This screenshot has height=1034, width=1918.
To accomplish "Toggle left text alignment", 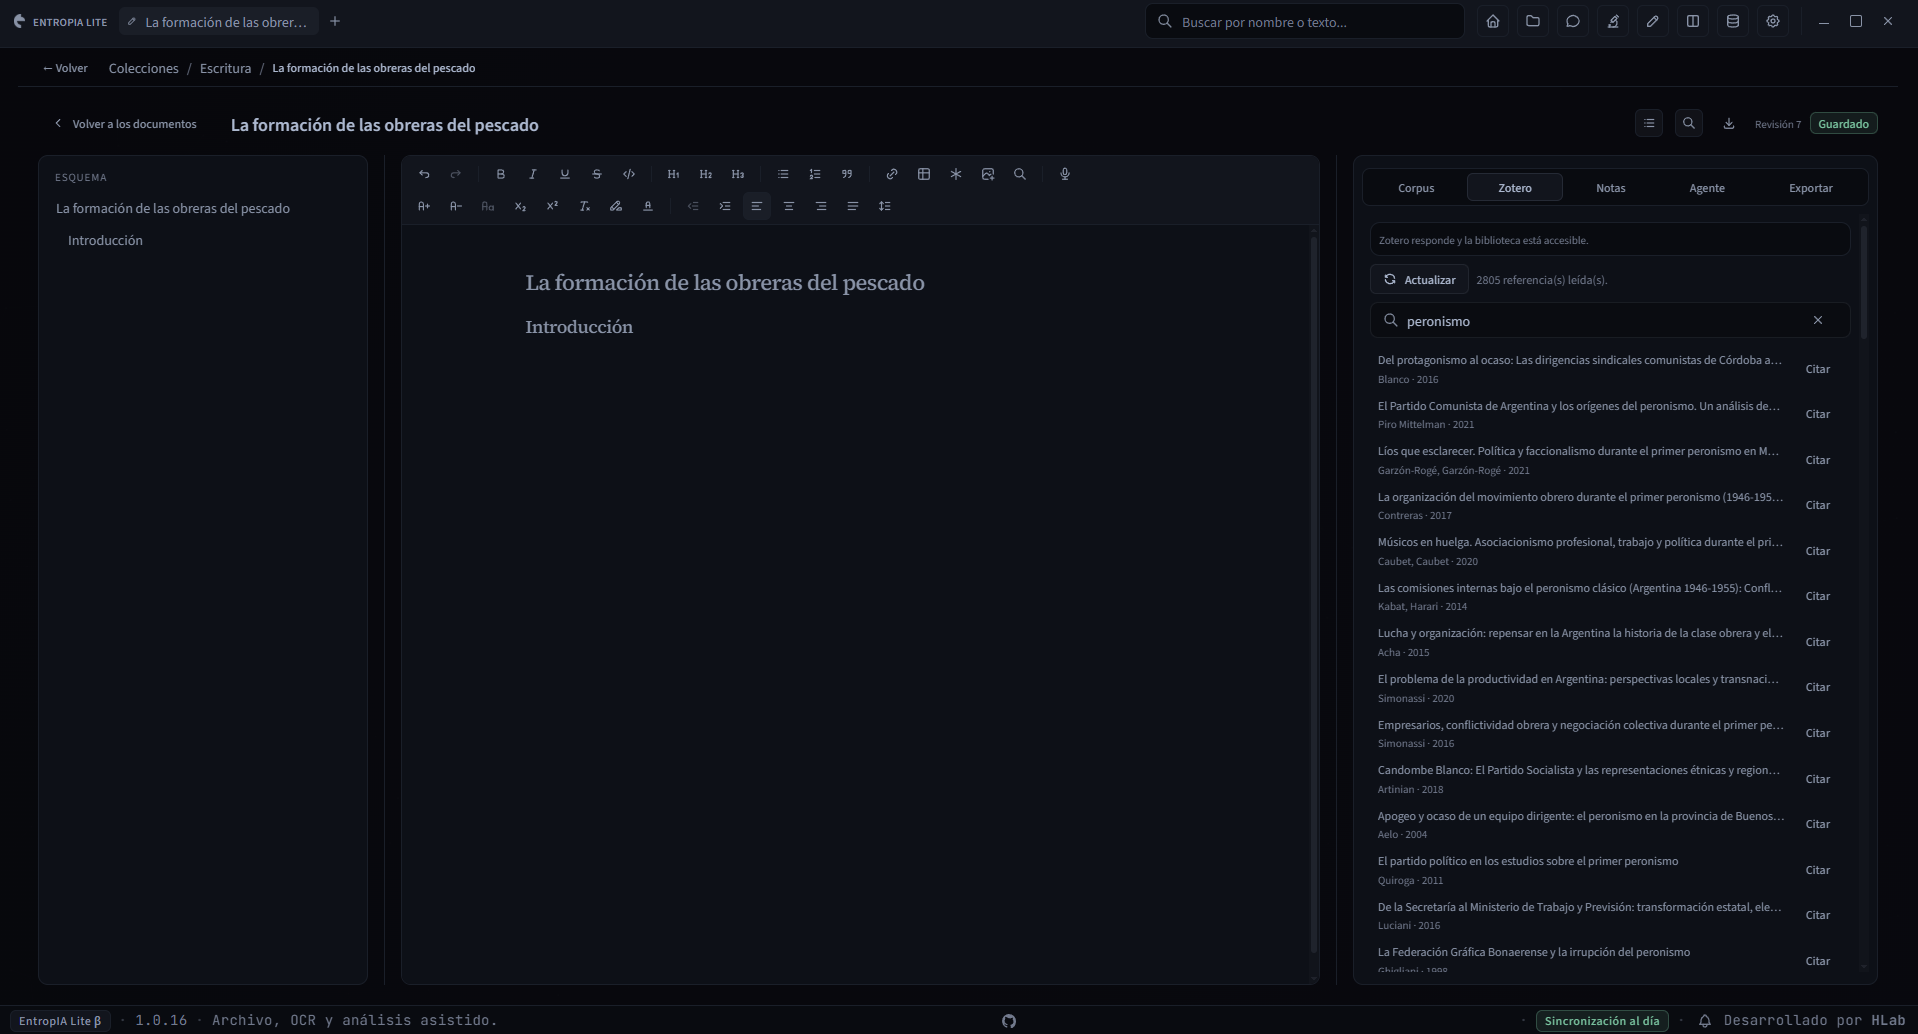I will click(x=757, y=206).
